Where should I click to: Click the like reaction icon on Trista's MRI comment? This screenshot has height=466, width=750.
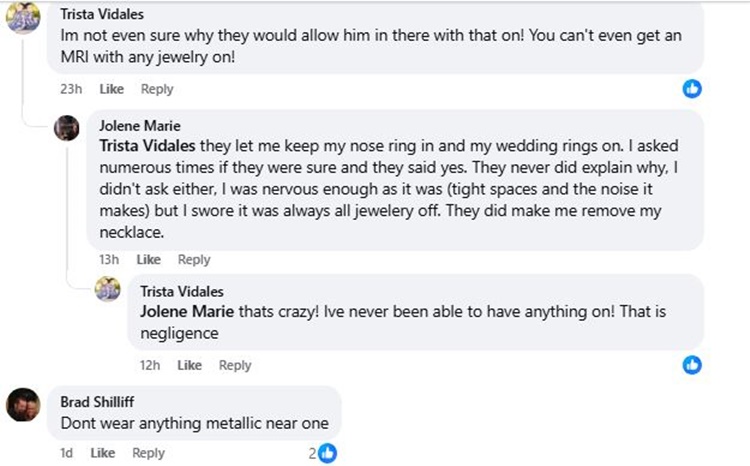tap(691, 89)
